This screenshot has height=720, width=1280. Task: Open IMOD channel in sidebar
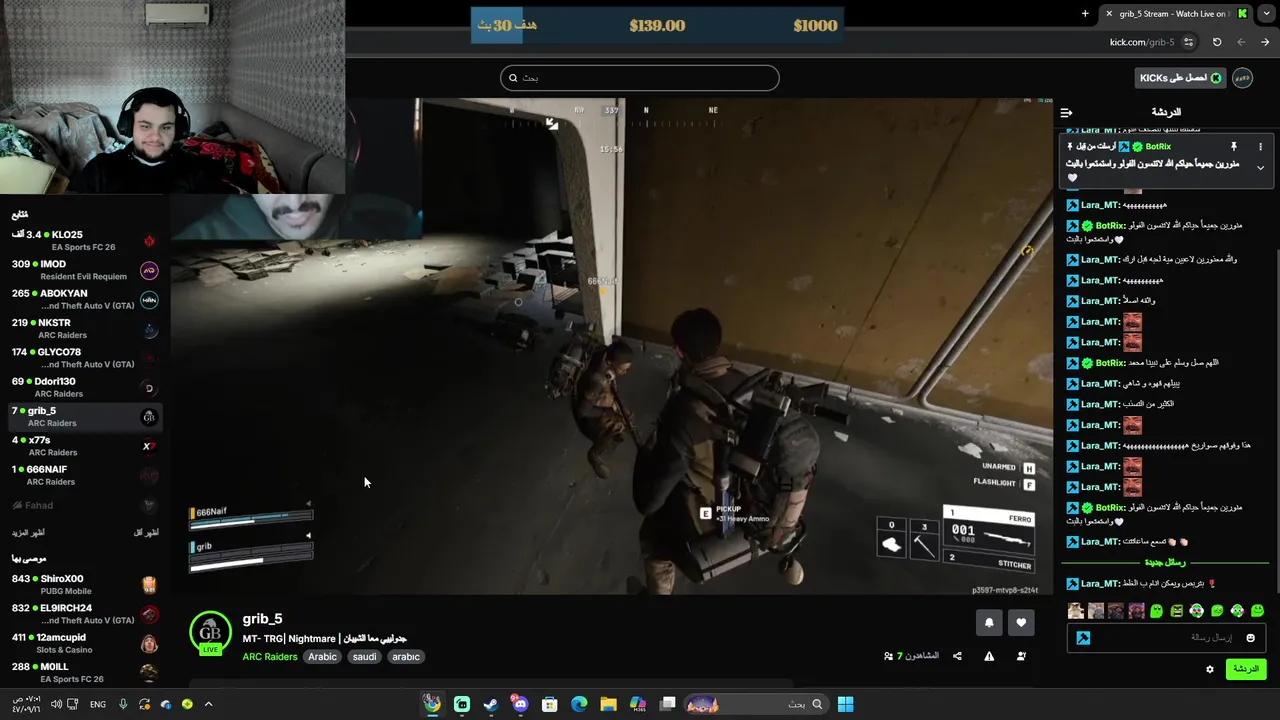tap(85, 270)
